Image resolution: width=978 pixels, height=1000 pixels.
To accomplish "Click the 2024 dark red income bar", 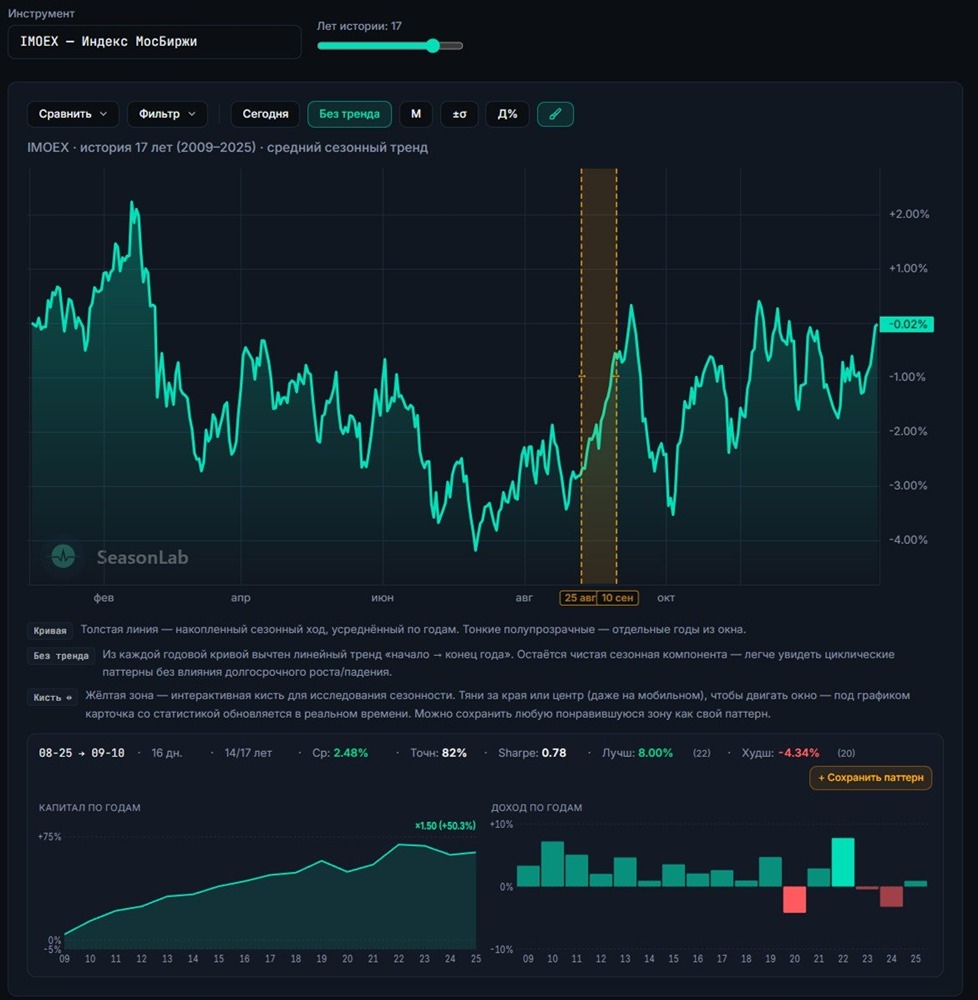I will pos(891,896).
